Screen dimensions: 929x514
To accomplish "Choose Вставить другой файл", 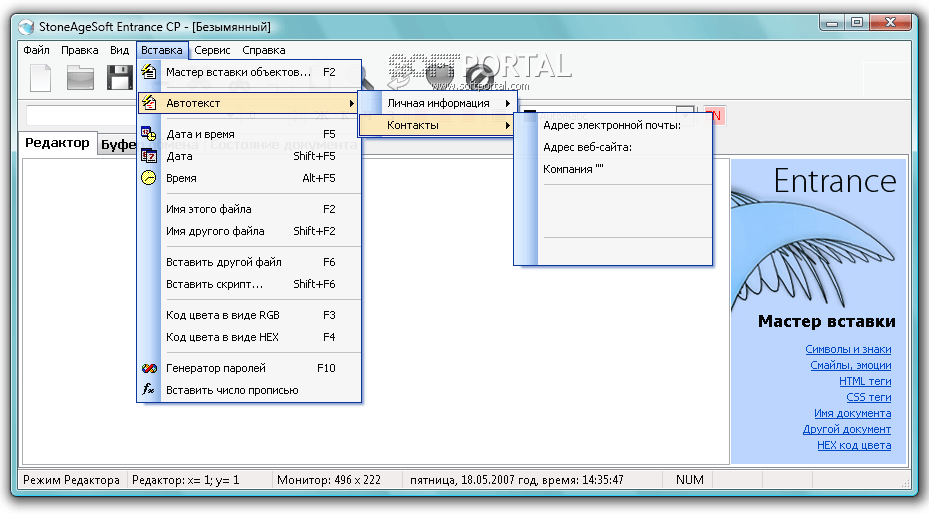I will click(249, 262).
